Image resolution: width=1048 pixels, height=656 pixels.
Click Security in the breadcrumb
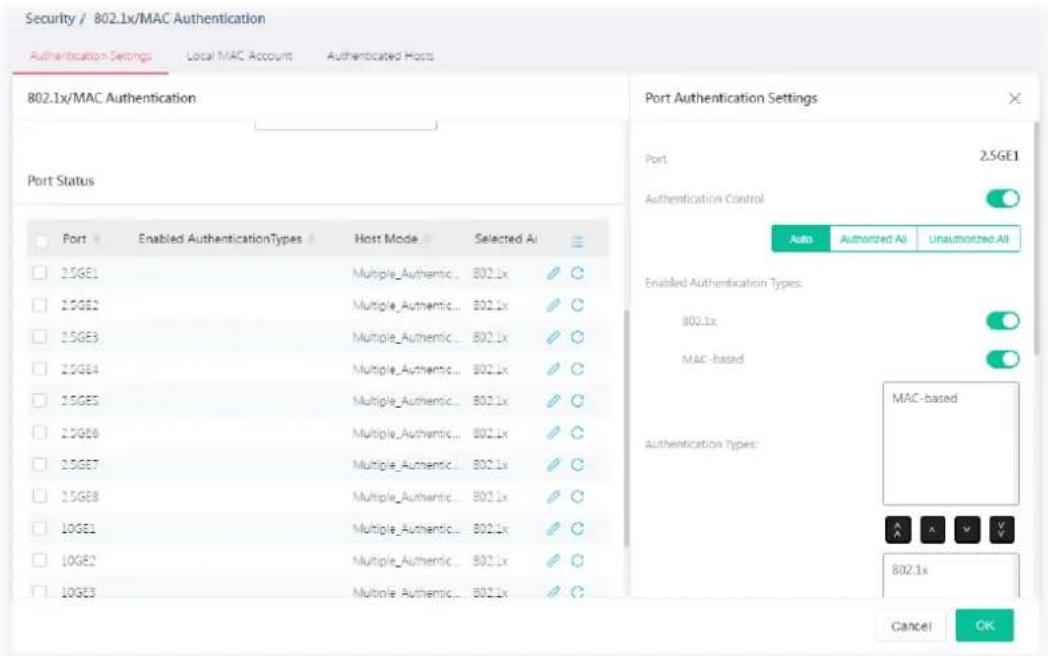[x=50, y=19]
